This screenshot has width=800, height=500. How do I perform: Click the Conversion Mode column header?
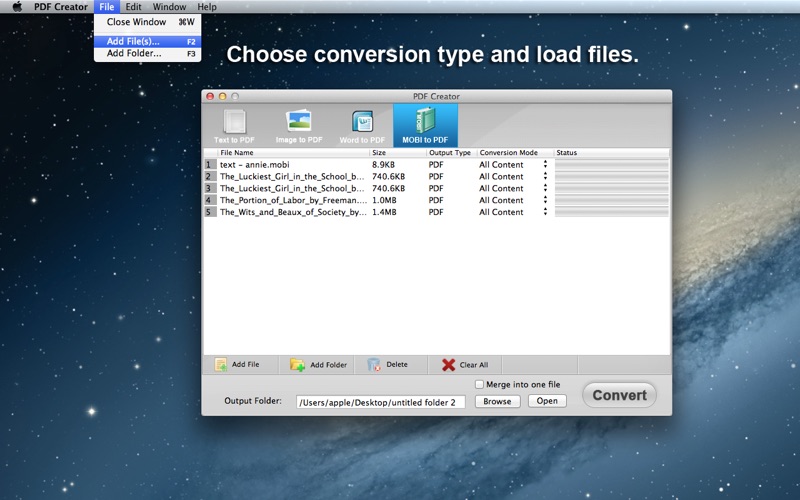click(x=515, y=153)
